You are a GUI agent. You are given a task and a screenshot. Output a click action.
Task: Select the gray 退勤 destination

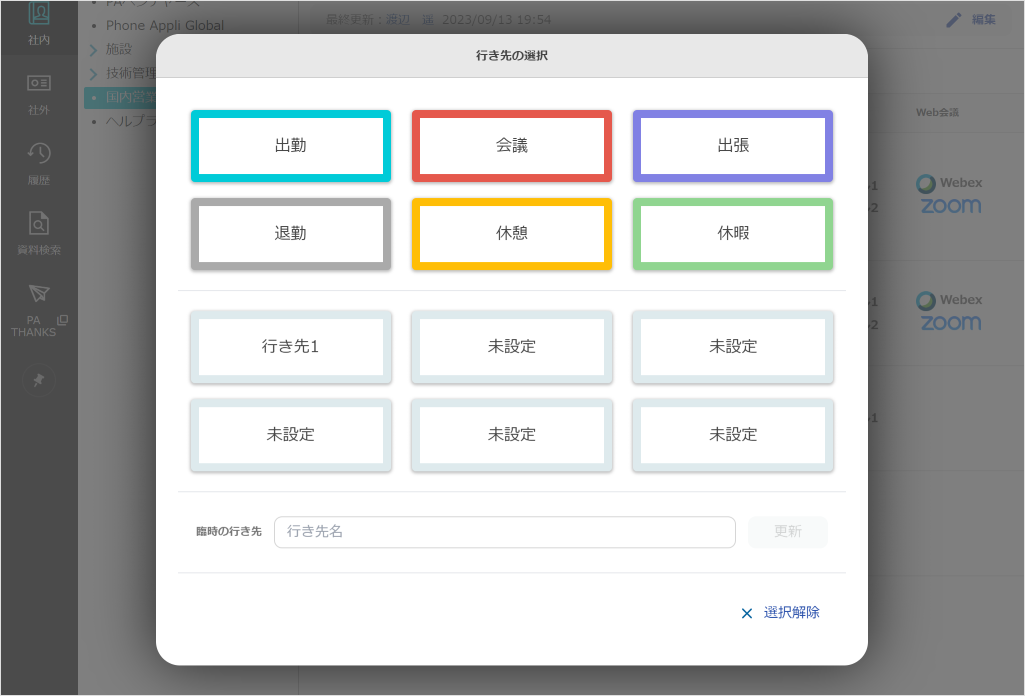click(x=291, y=234)
